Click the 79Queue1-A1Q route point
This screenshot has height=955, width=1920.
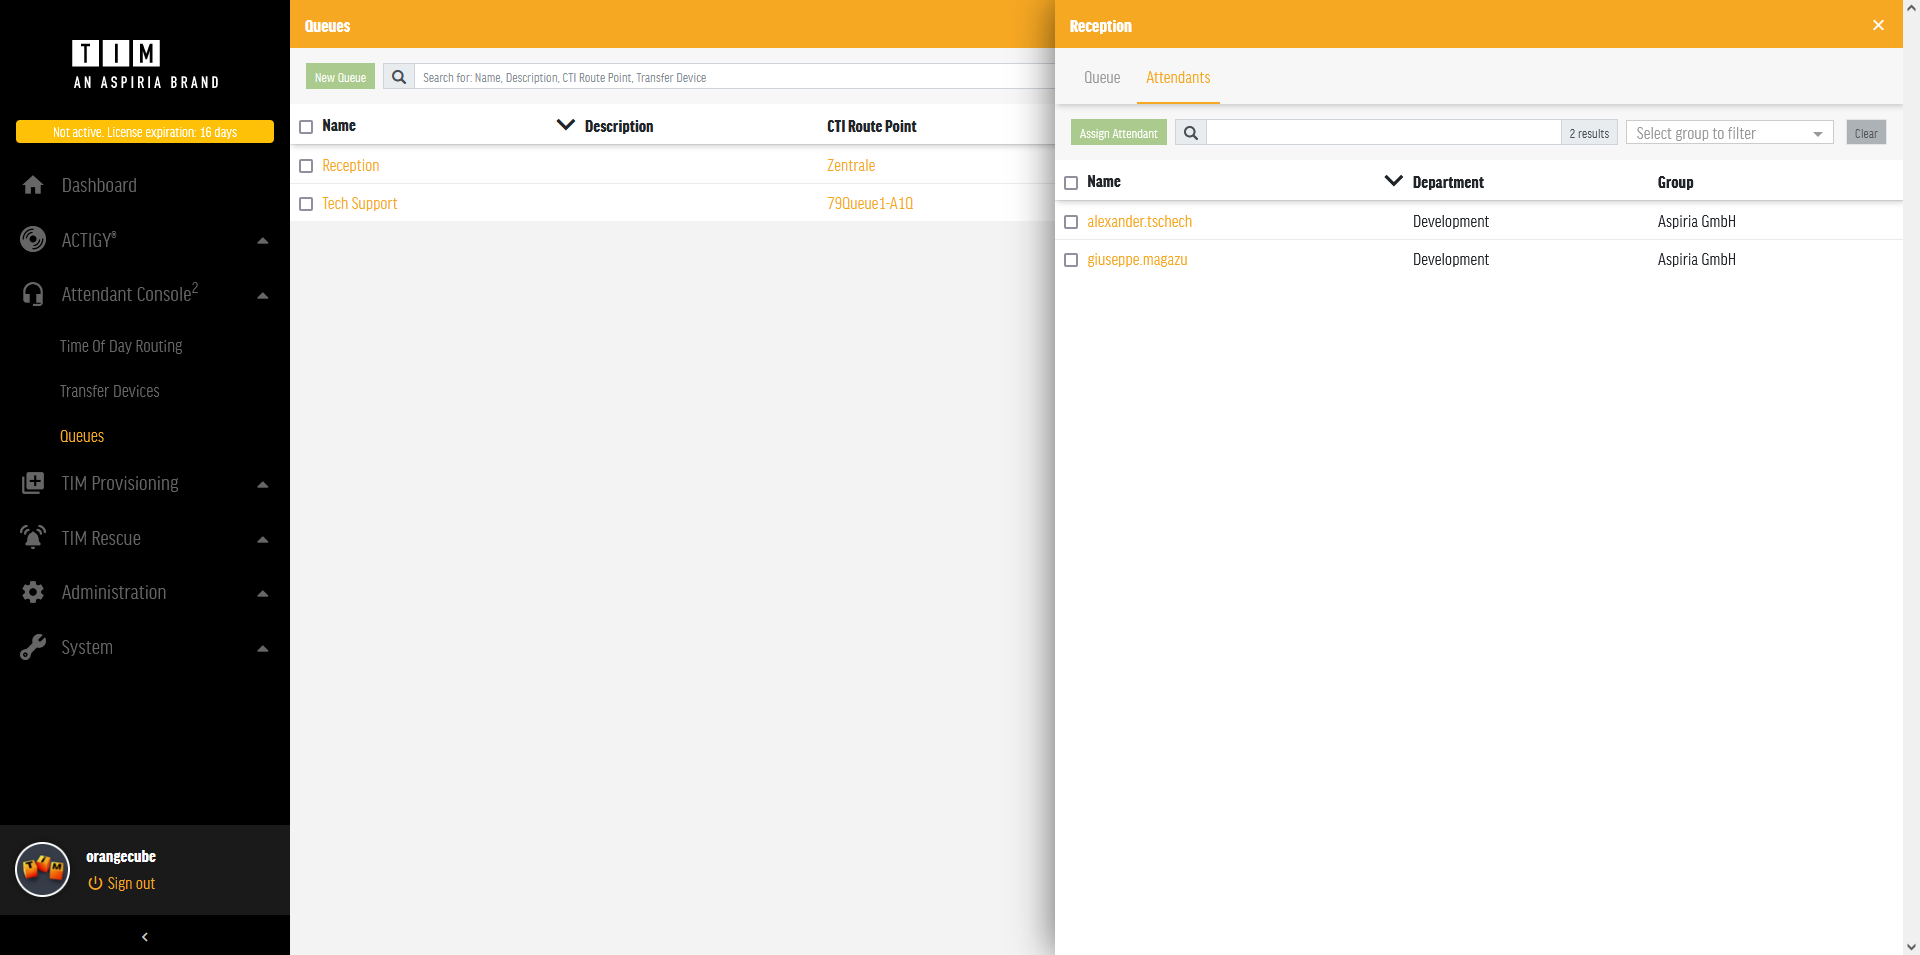pyautogui.click(x=870, y=203)
